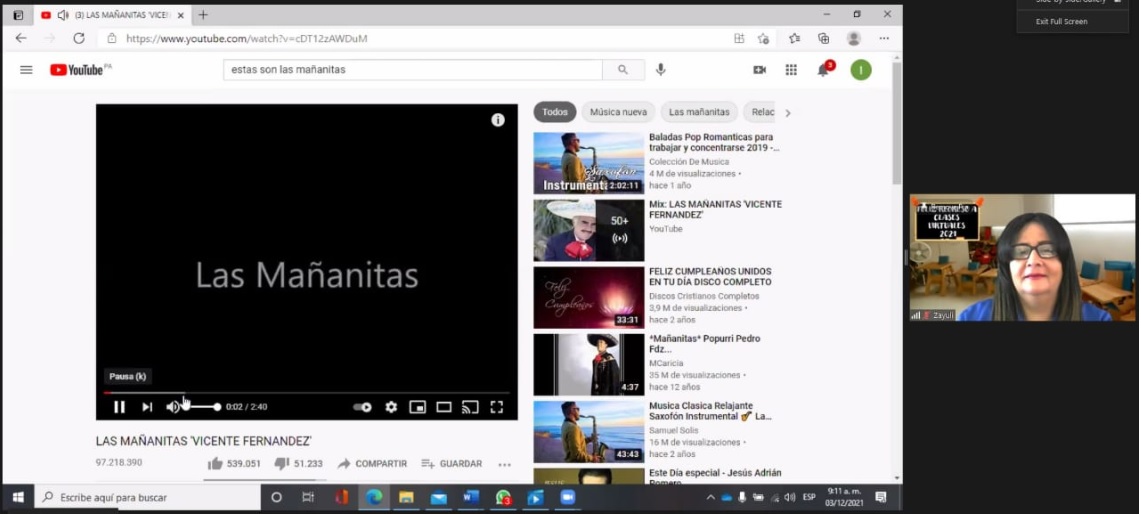1141x514 pixels.
Task: Open the browser profile icon
Action: (x=854, y=39)
